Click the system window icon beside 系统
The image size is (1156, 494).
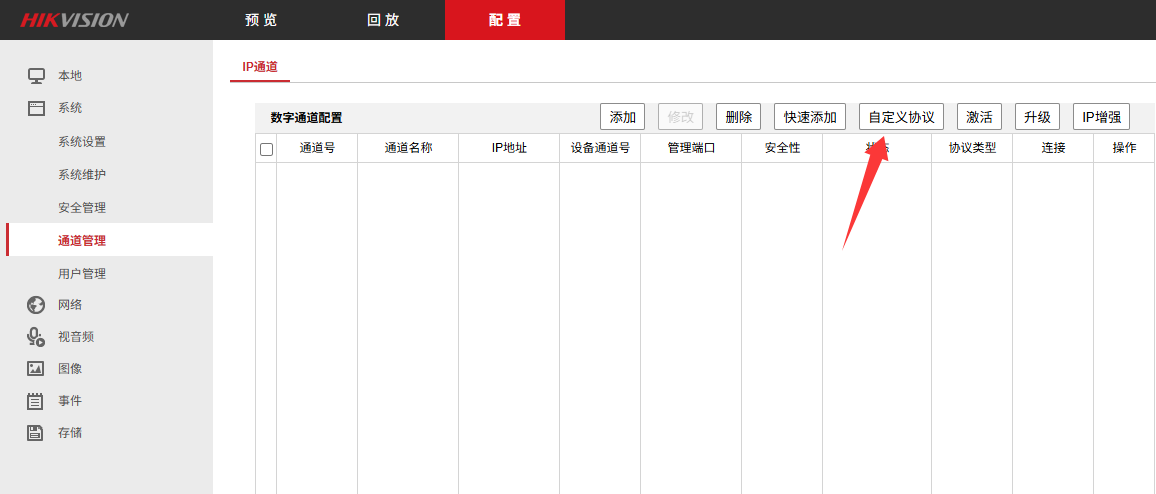(36, 108)
